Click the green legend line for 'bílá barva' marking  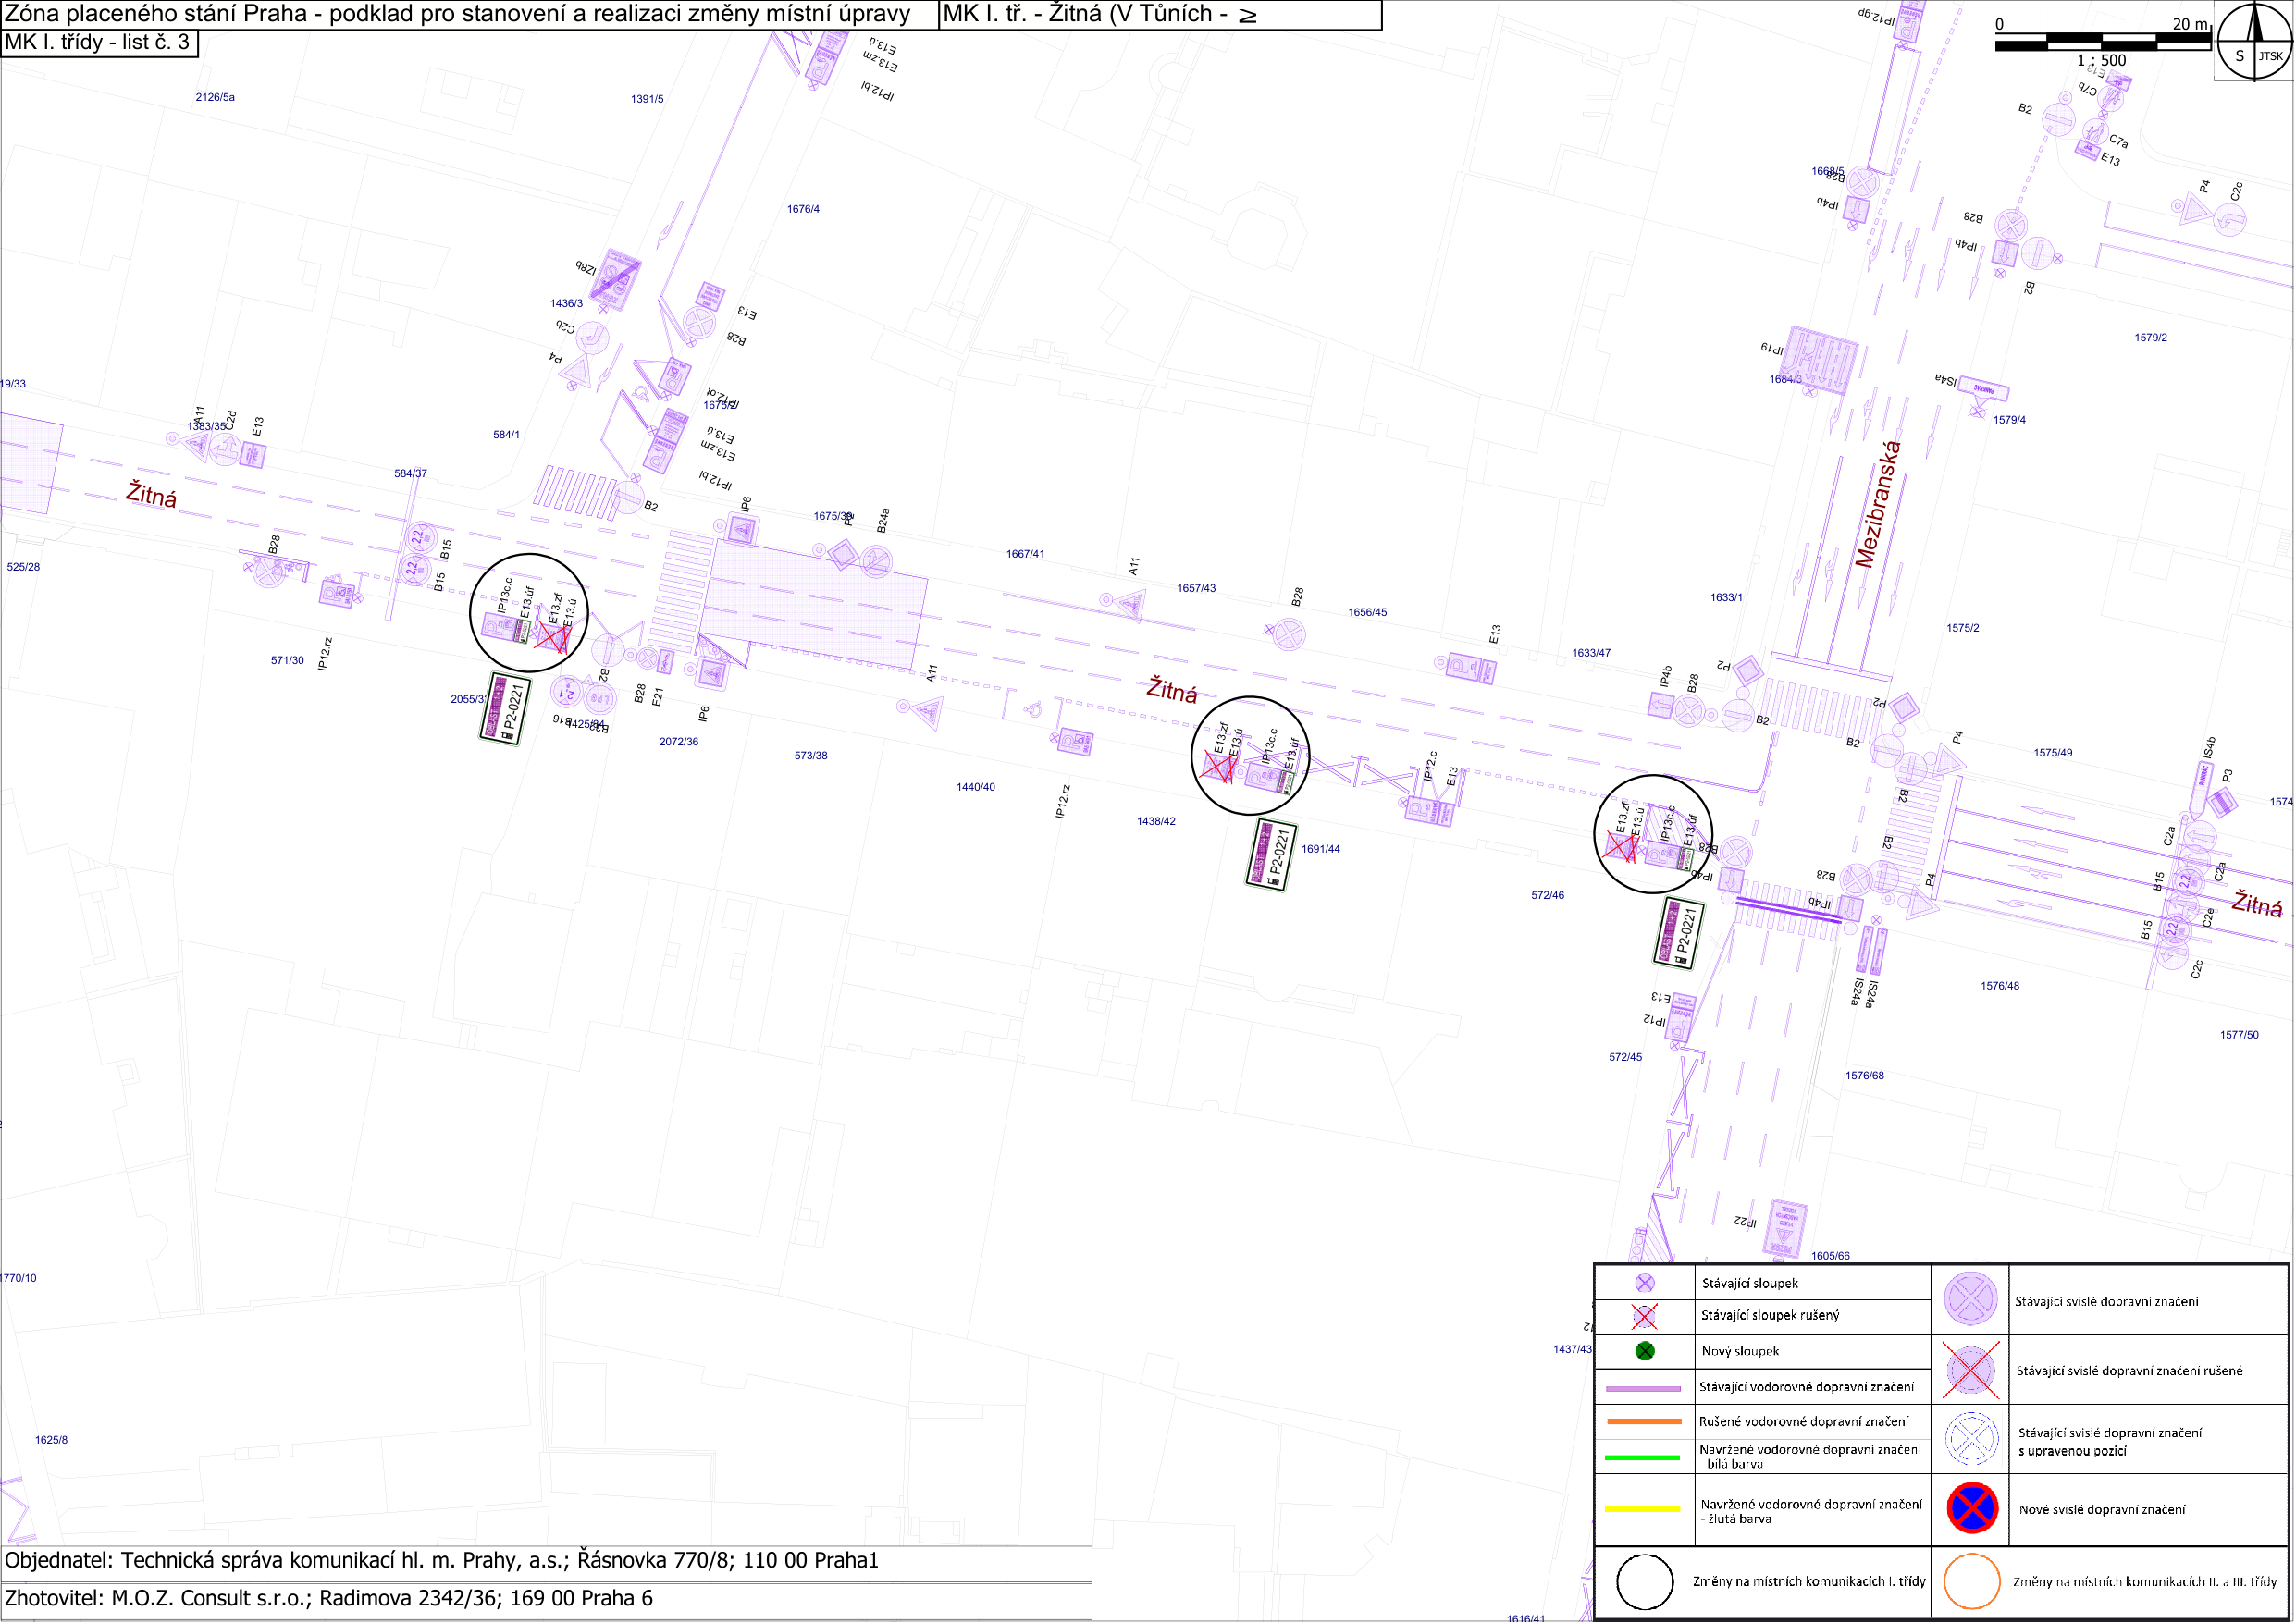point(1643,1458)
